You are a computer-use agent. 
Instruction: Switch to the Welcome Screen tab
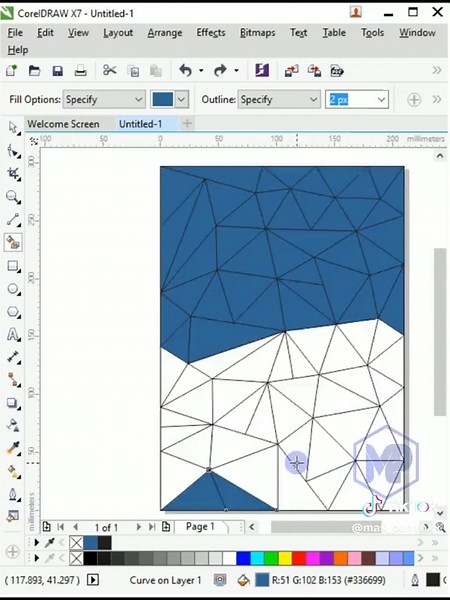[63, 124]
